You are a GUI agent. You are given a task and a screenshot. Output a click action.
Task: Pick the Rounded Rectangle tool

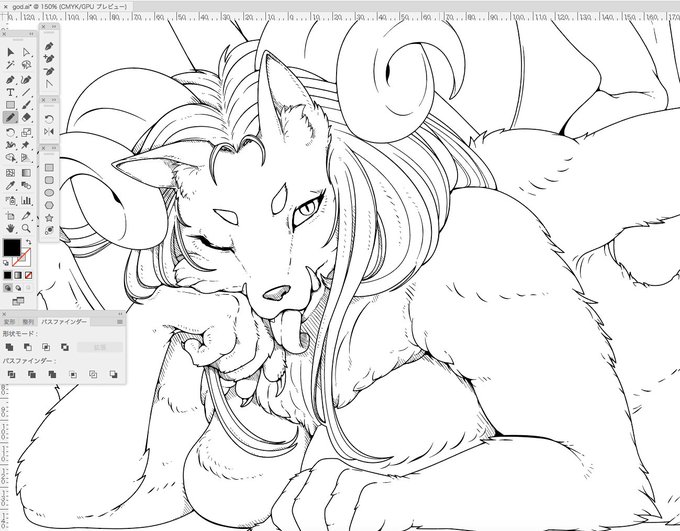[x=49, y=180]
